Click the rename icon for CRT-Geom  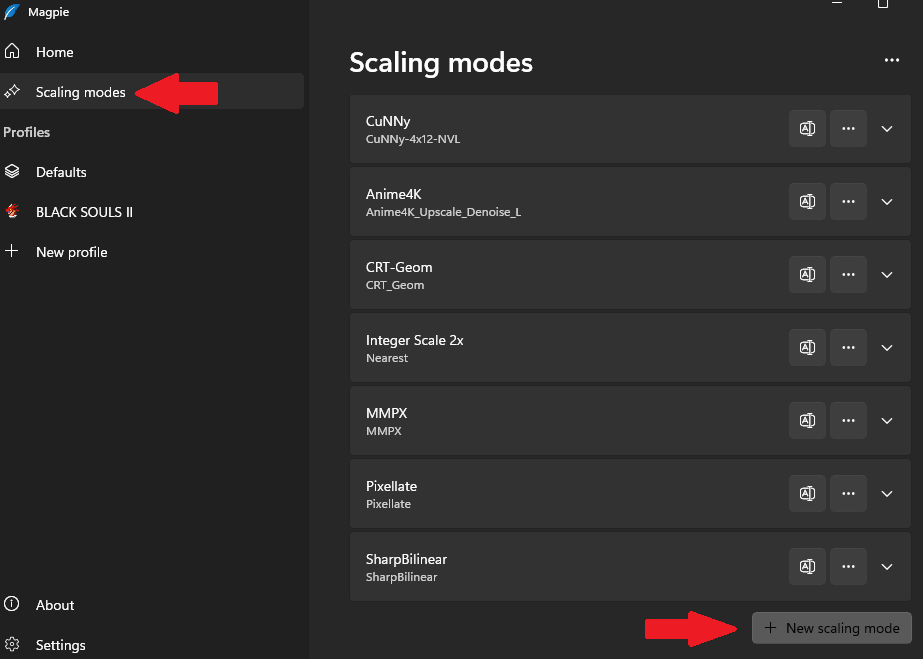[807, 275]
